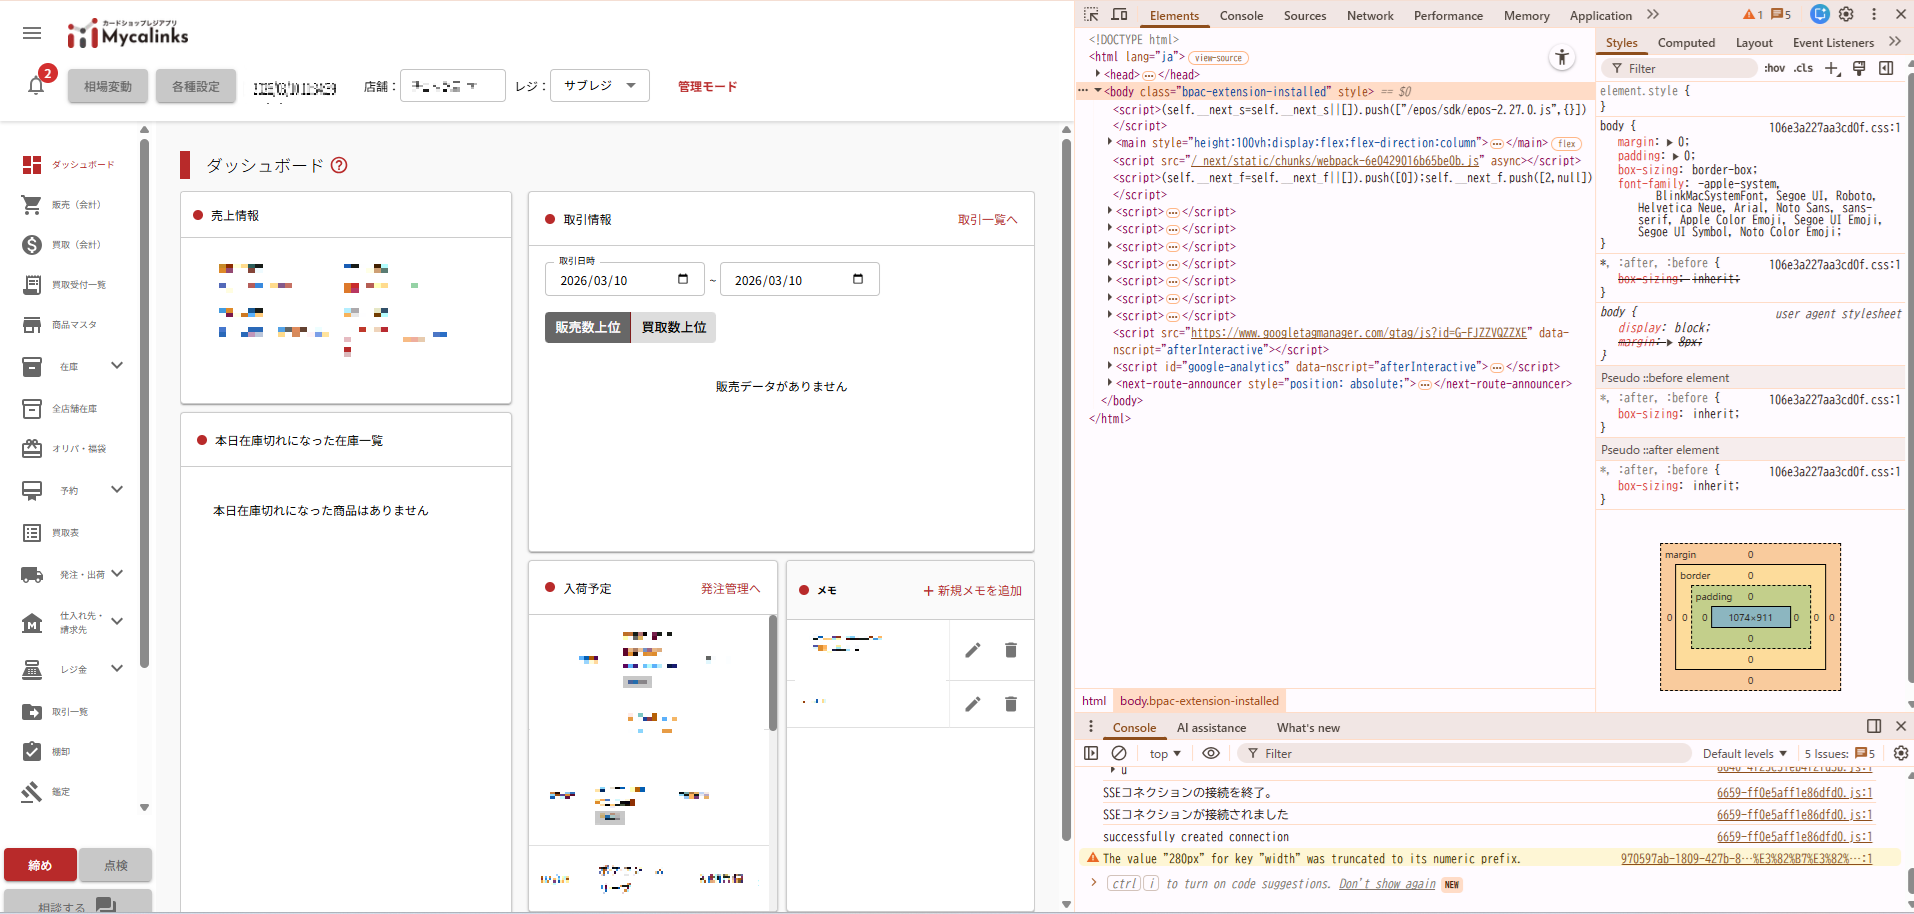
Task: Expand the 在庫 sidebar menu
Action: tap(117, 366)
